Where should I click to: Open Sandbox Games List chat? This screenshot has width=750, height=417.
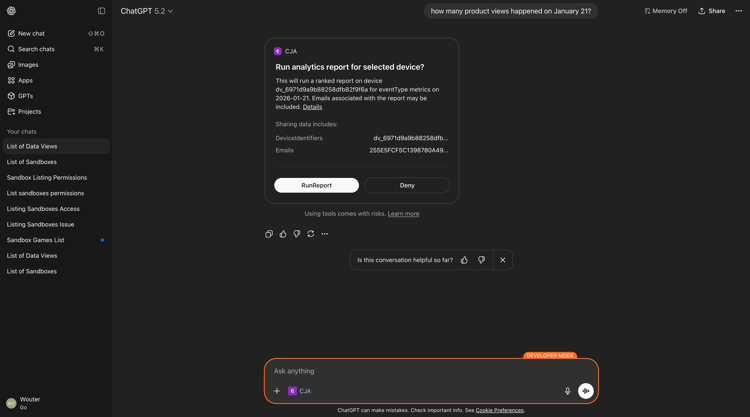56,240
